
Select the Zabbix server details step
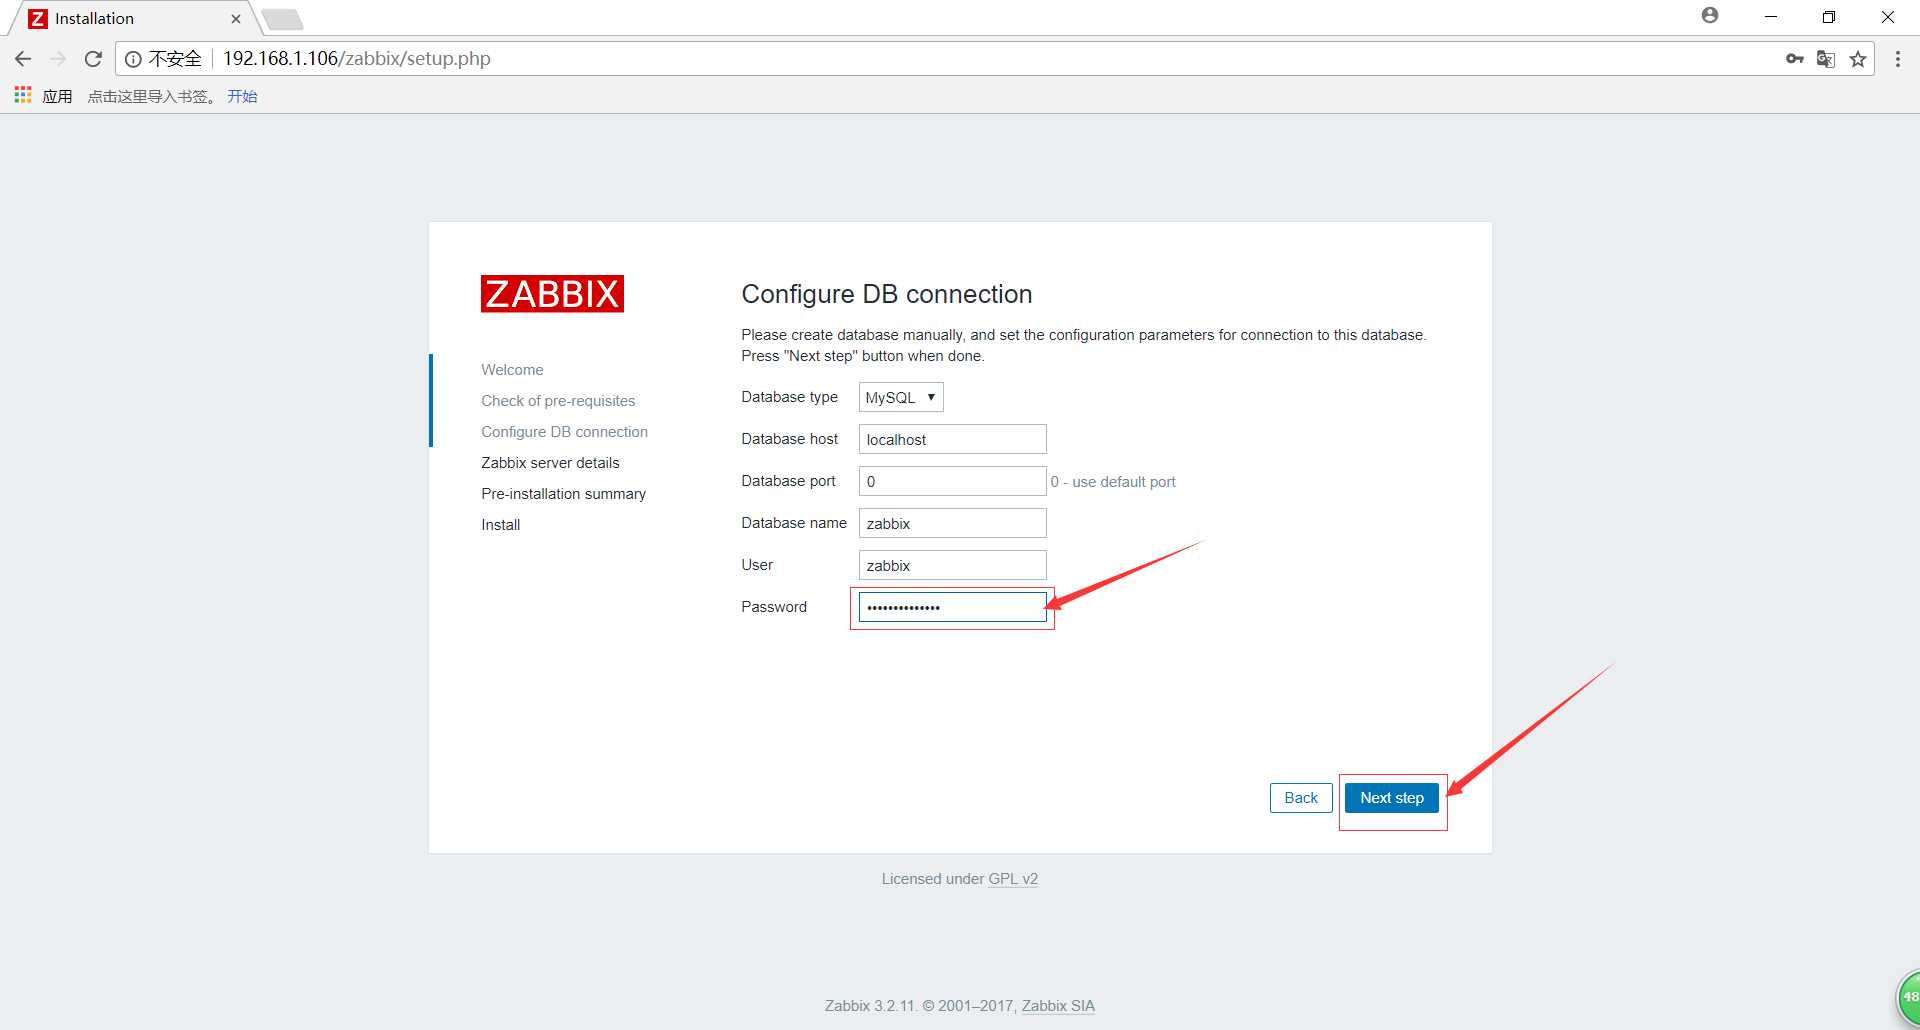pyautogui.click(x=550, y=463)
